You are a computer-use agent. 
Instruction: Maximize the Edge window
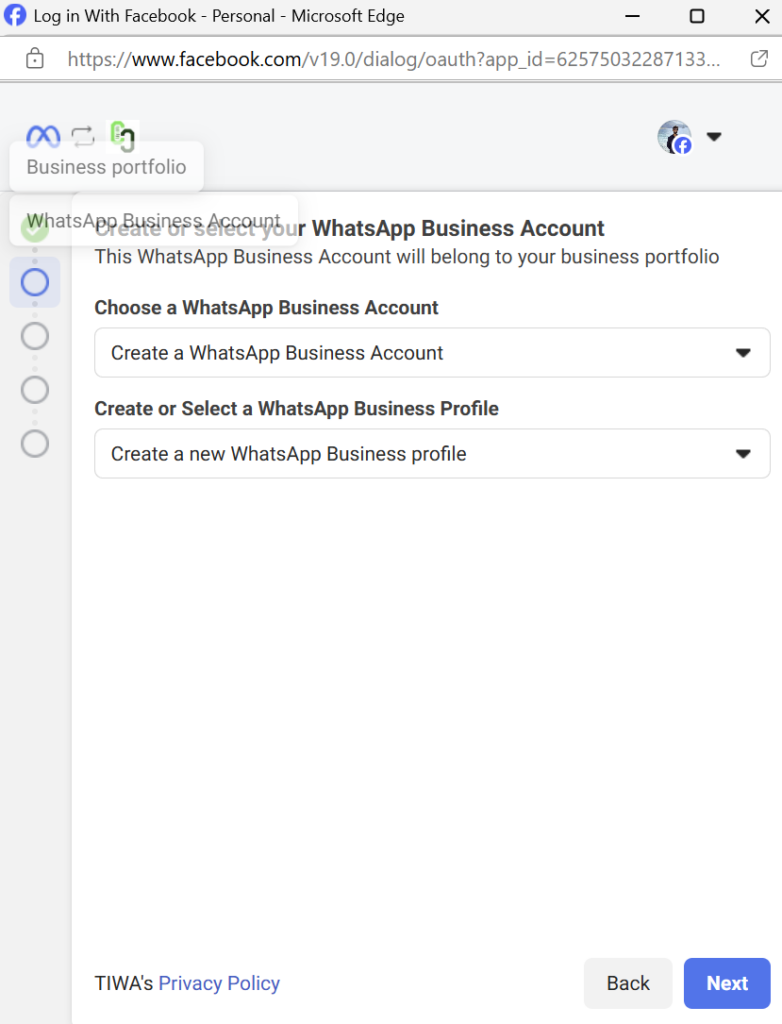697,16
